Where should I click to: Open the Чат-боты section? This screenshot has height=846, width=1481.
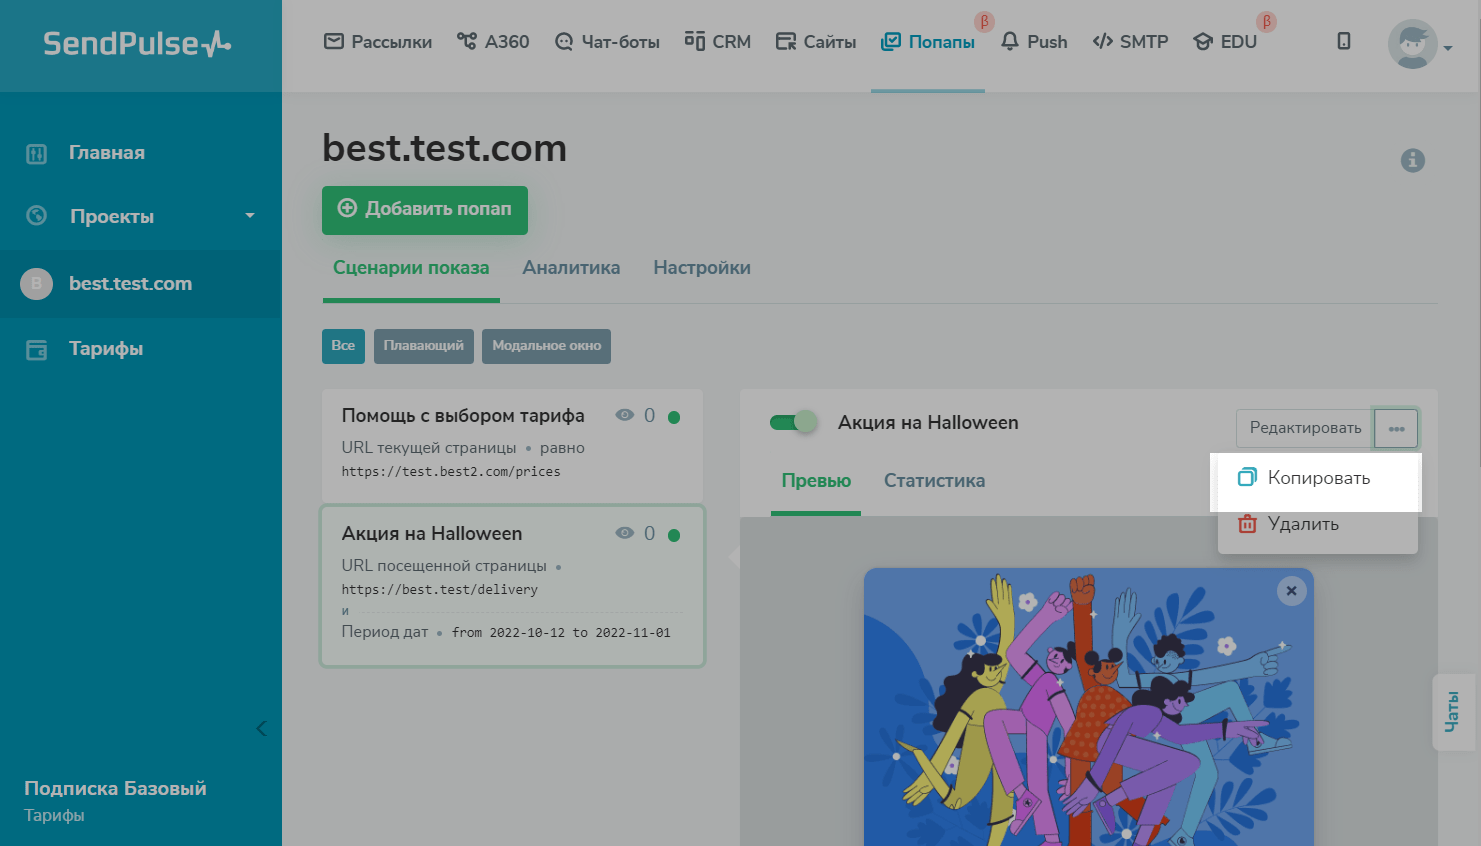(607, 42)
